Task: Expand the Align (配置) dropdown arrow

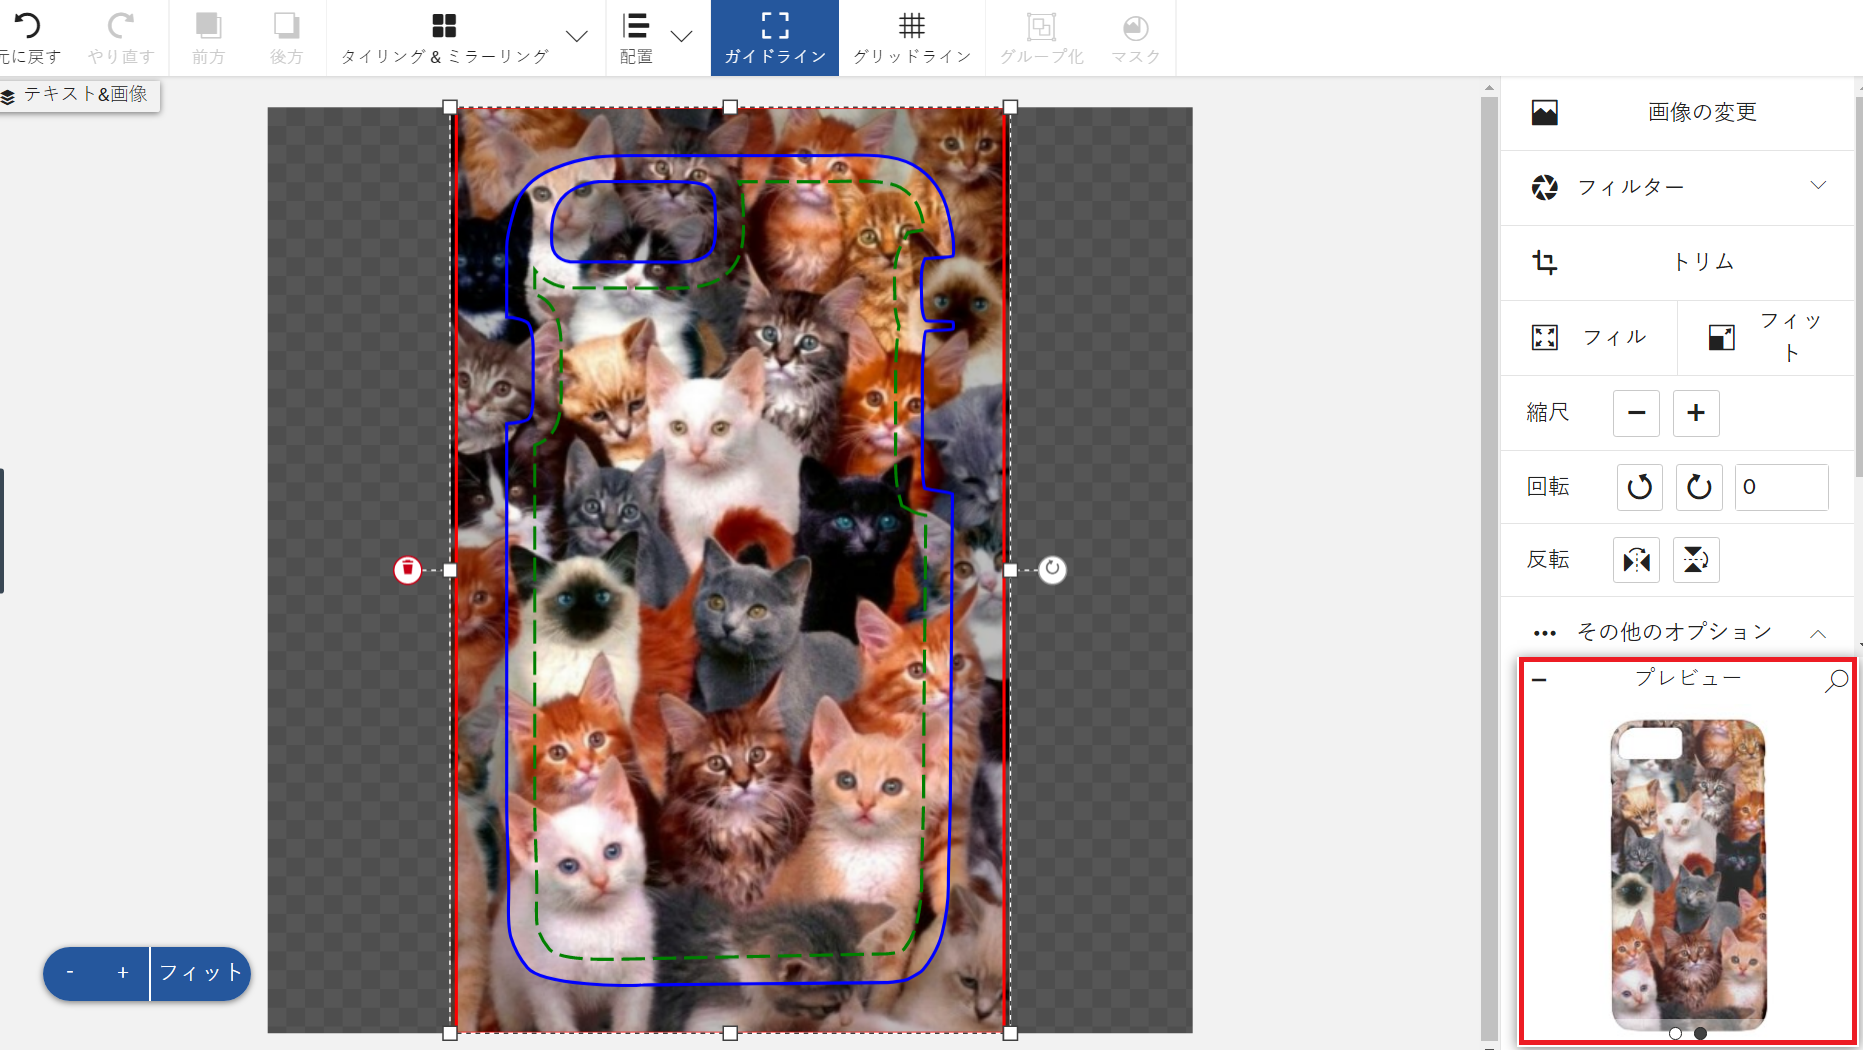Action: point(682,37)
